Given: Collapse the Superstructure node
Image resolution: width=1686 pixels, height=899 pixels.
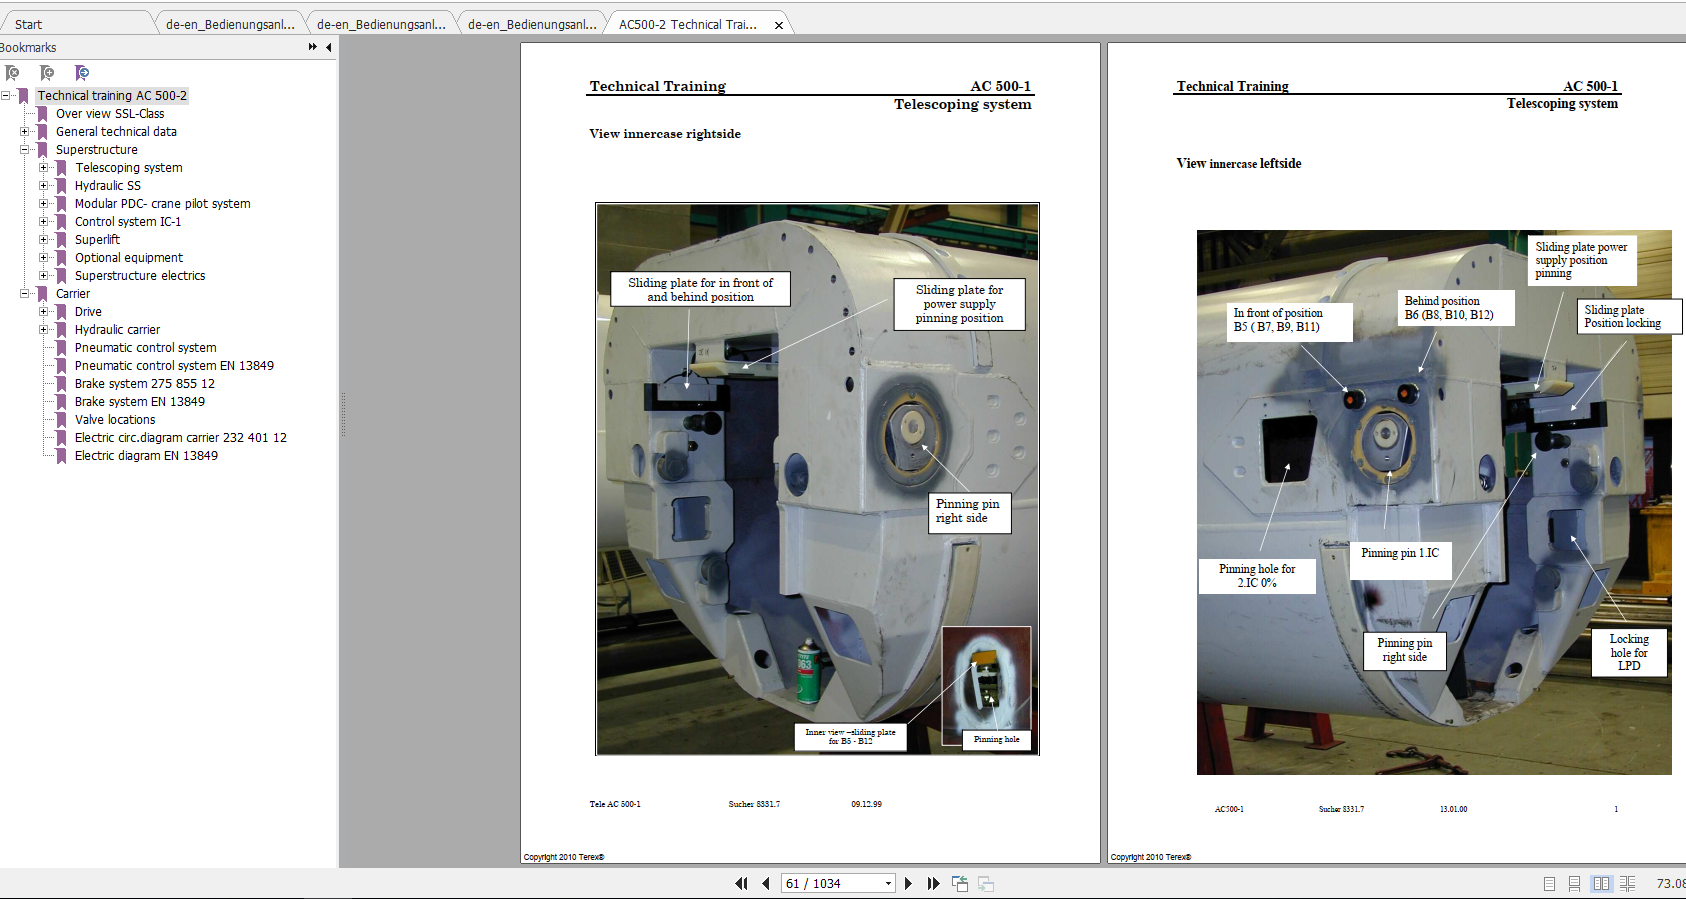Looking at the screenshot, I should [25, 150].
